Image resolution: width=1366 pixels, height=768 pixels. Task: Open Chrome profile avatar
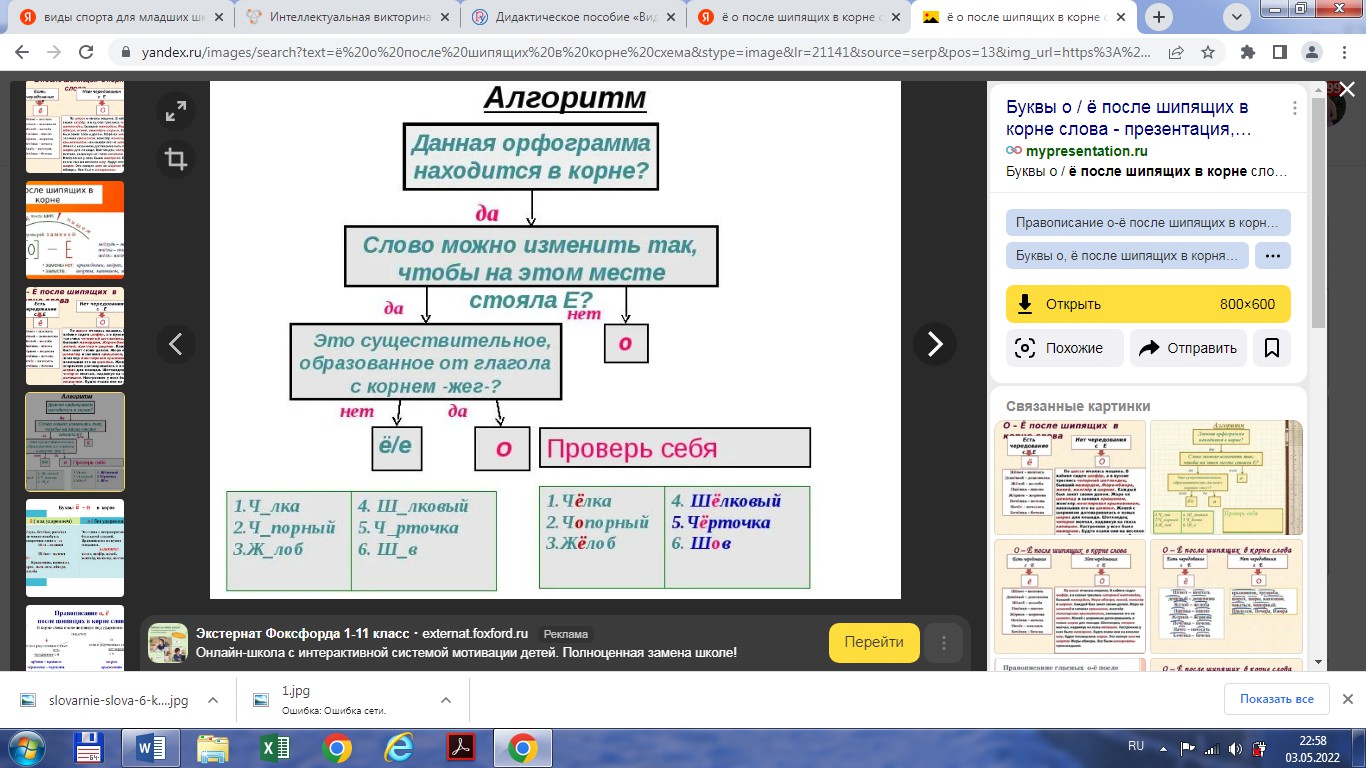pos(1312,52)
